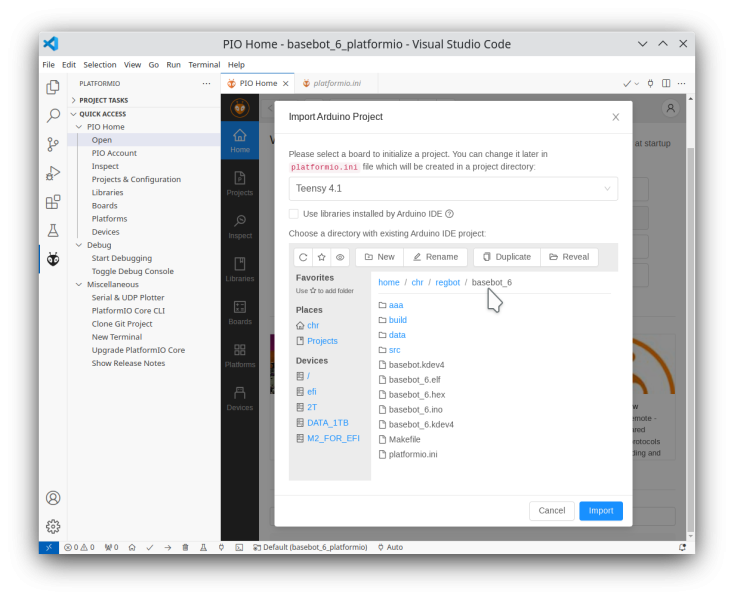Open the src folder in file list
This screenshot has width=734, height=600.
click(394, 350)
